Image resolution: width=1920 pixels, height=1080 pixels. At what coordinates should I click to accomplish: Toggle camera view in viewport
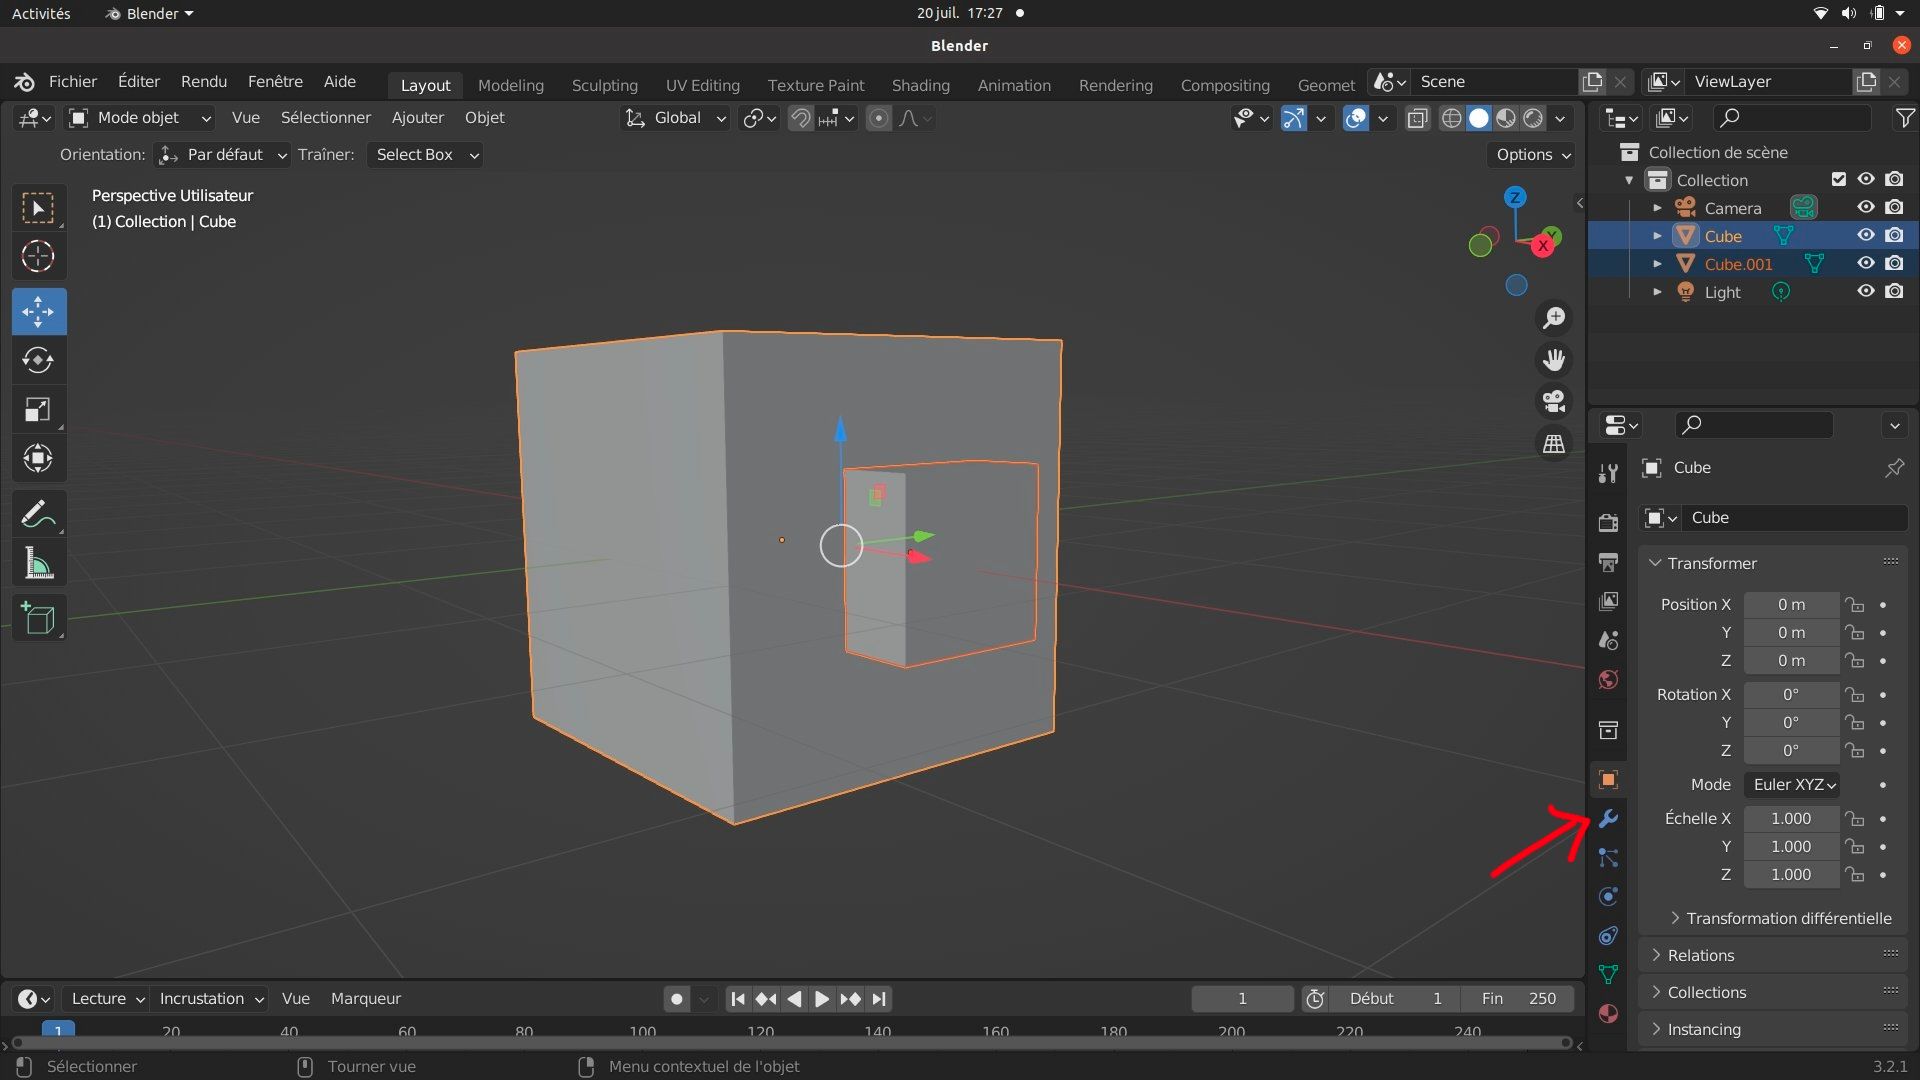[x=1554, y=401]
